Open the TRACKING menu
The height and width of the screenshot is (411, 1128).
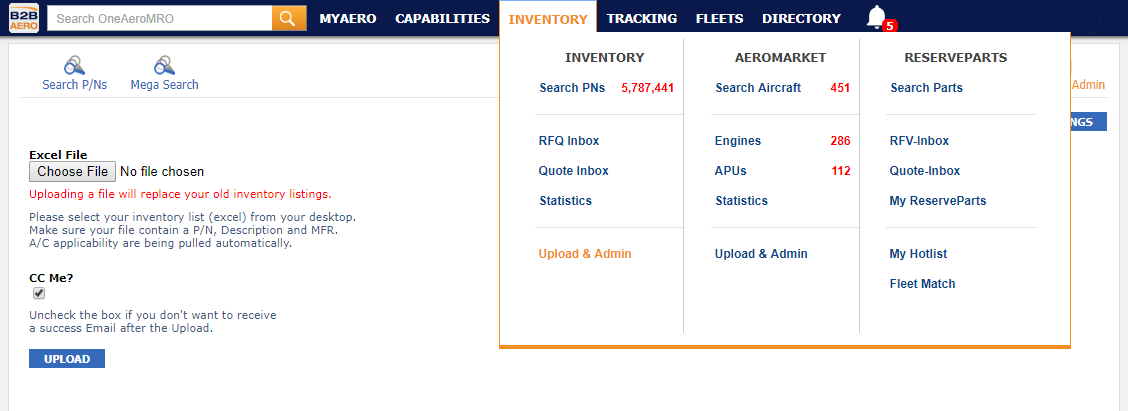click(642, 19)
